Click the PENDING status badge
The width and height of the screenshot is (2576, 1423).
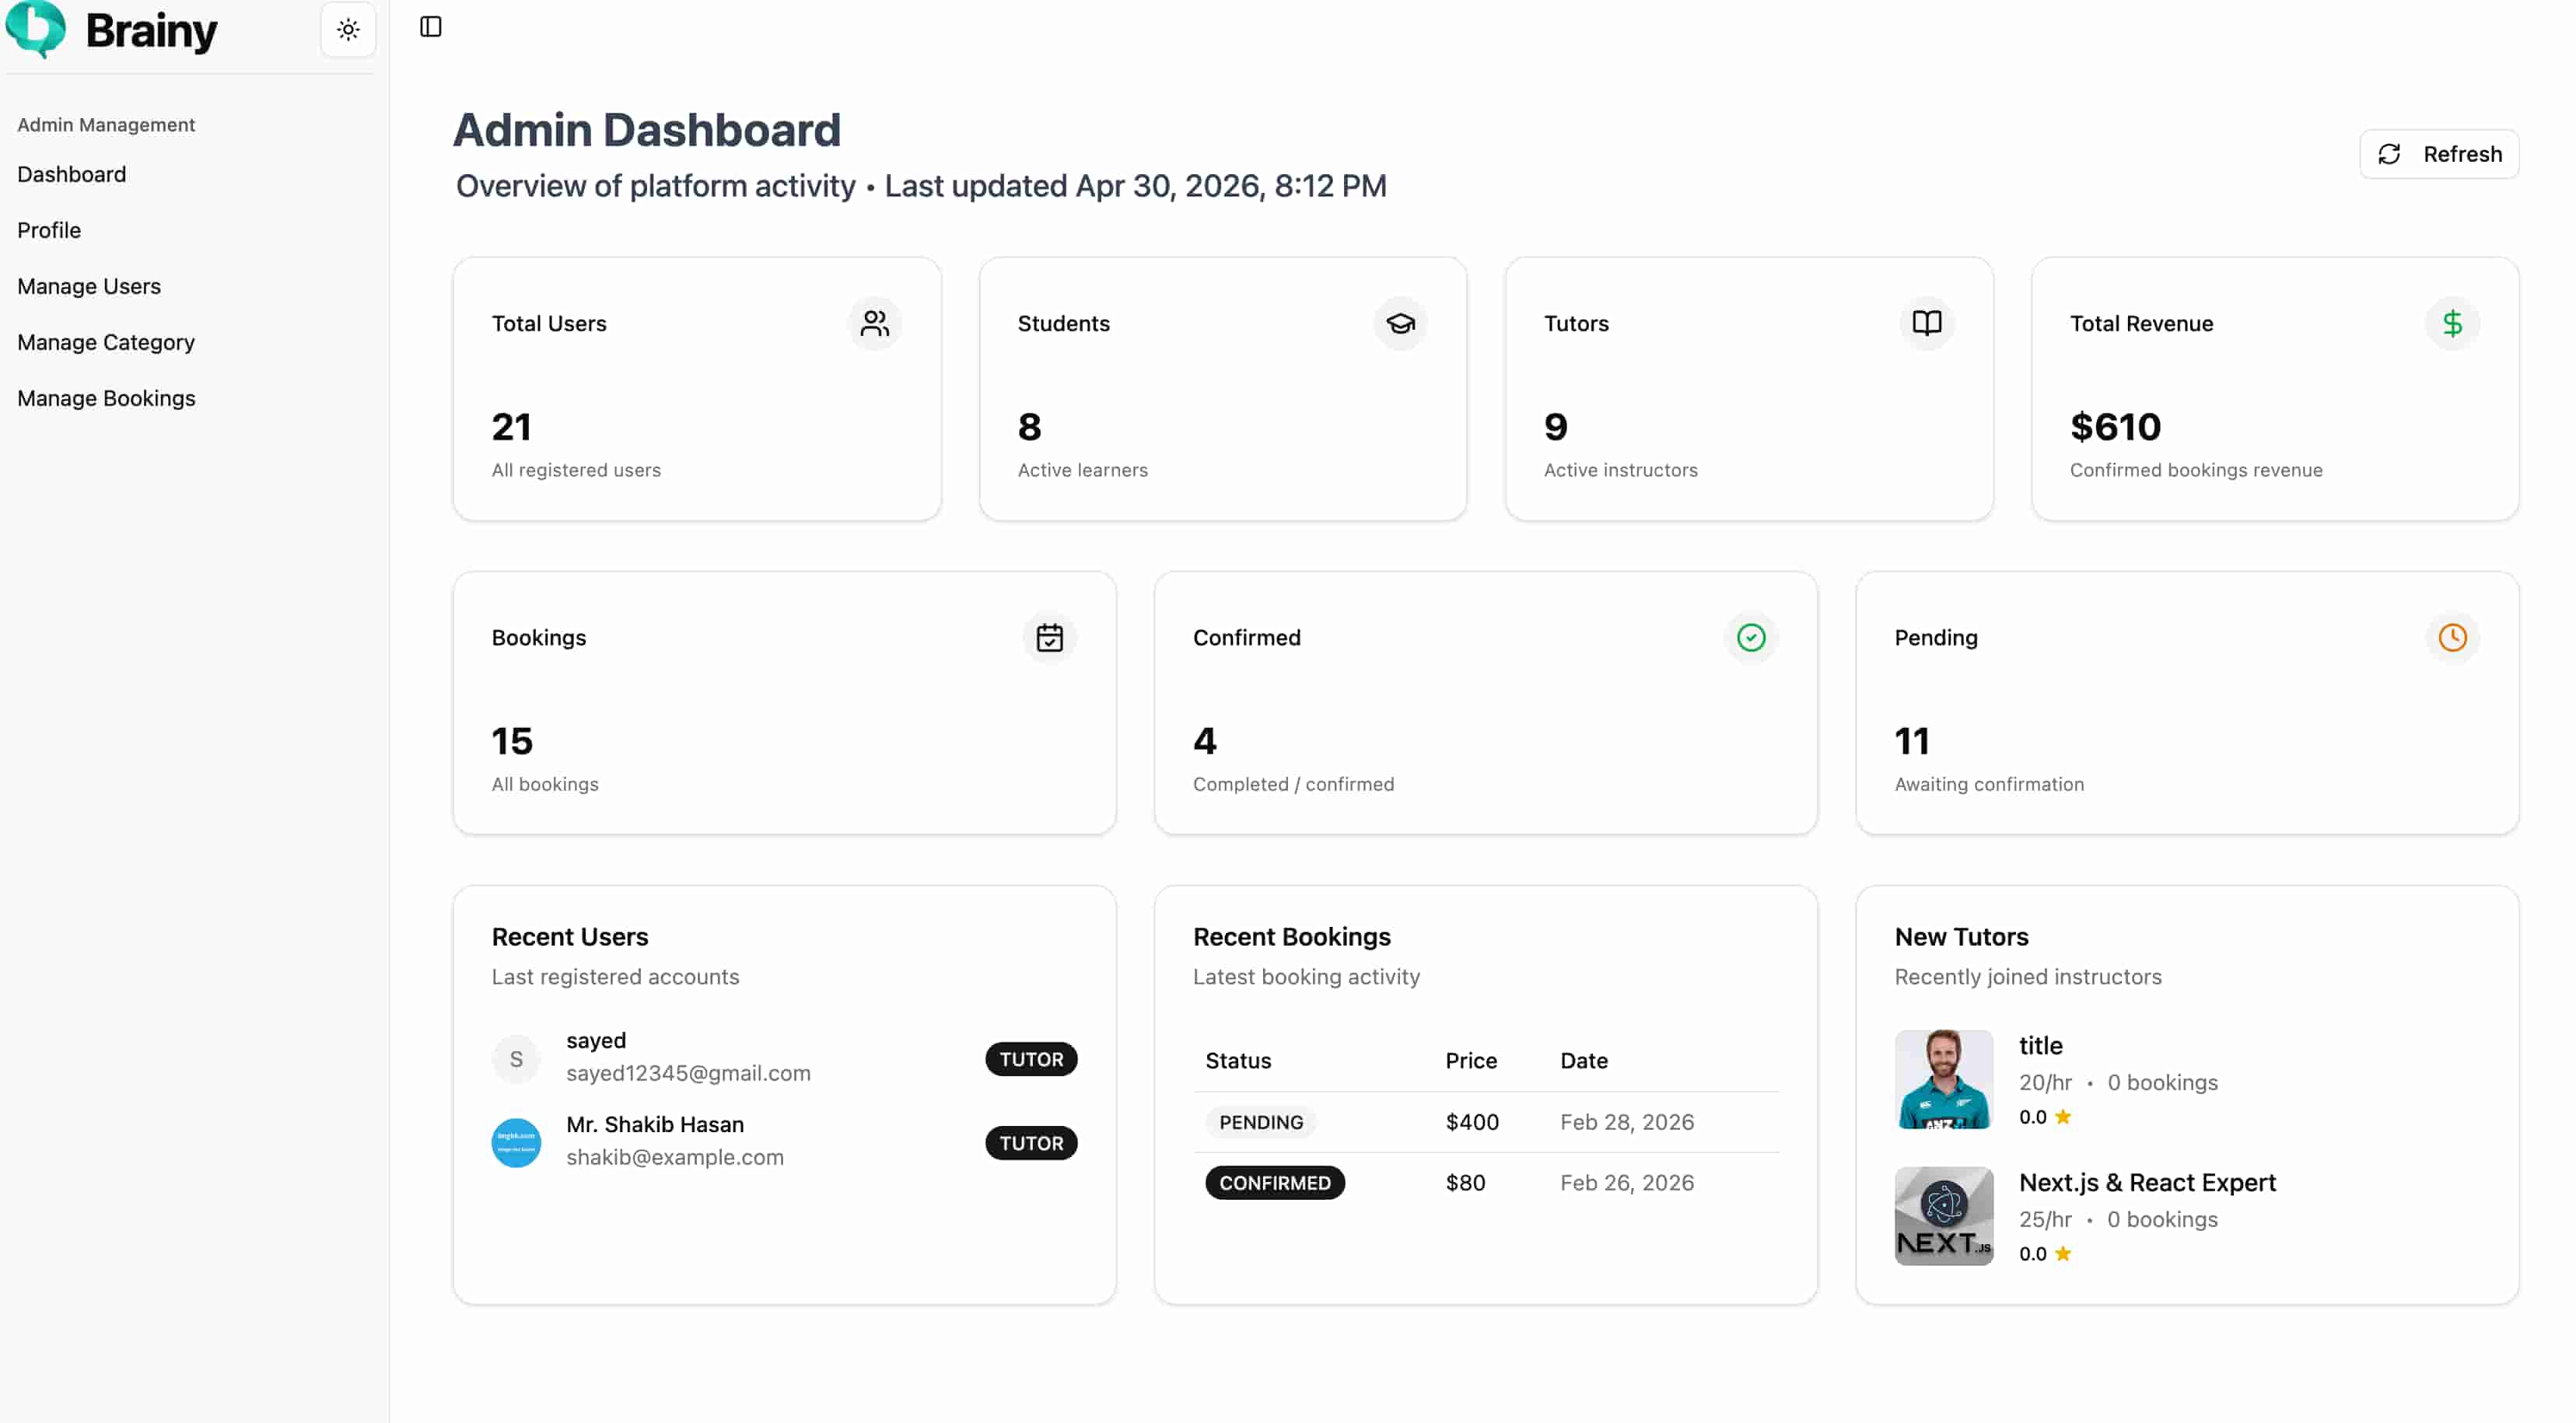pyautogui.click(x=1261, y=1122)
